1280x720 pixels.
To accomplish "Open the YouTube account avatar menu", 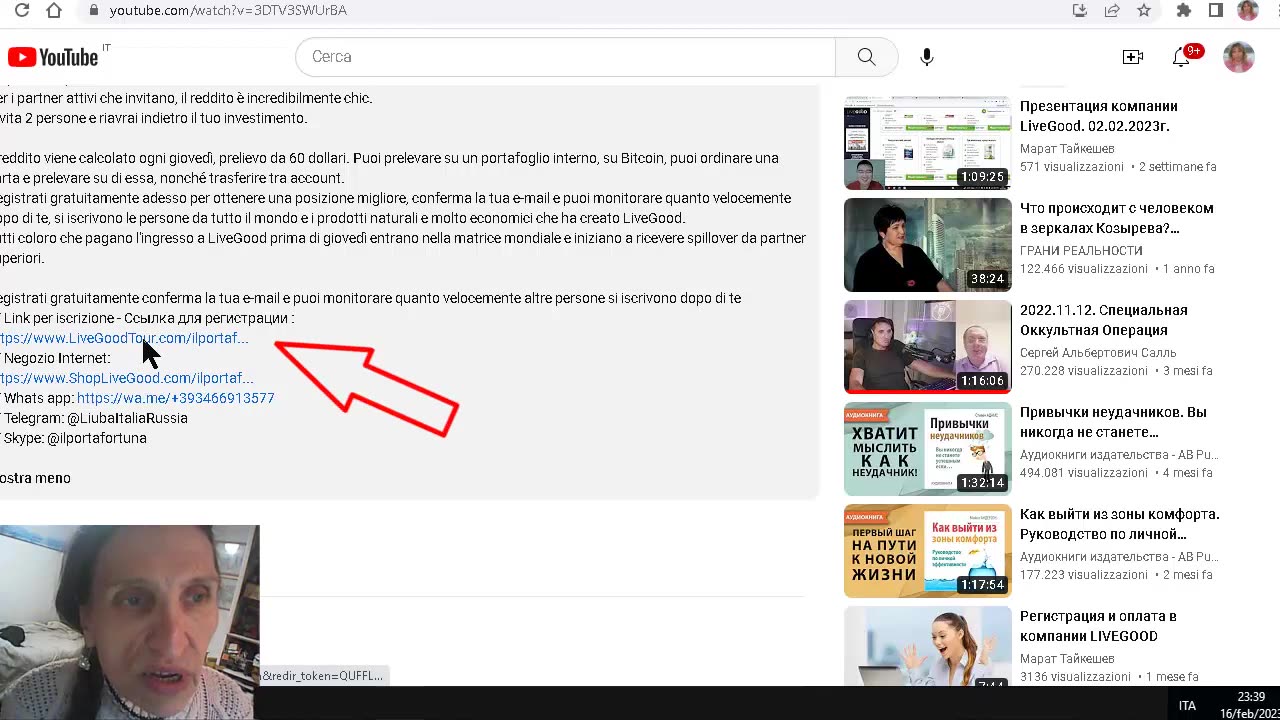I will tap(1239, 57).
